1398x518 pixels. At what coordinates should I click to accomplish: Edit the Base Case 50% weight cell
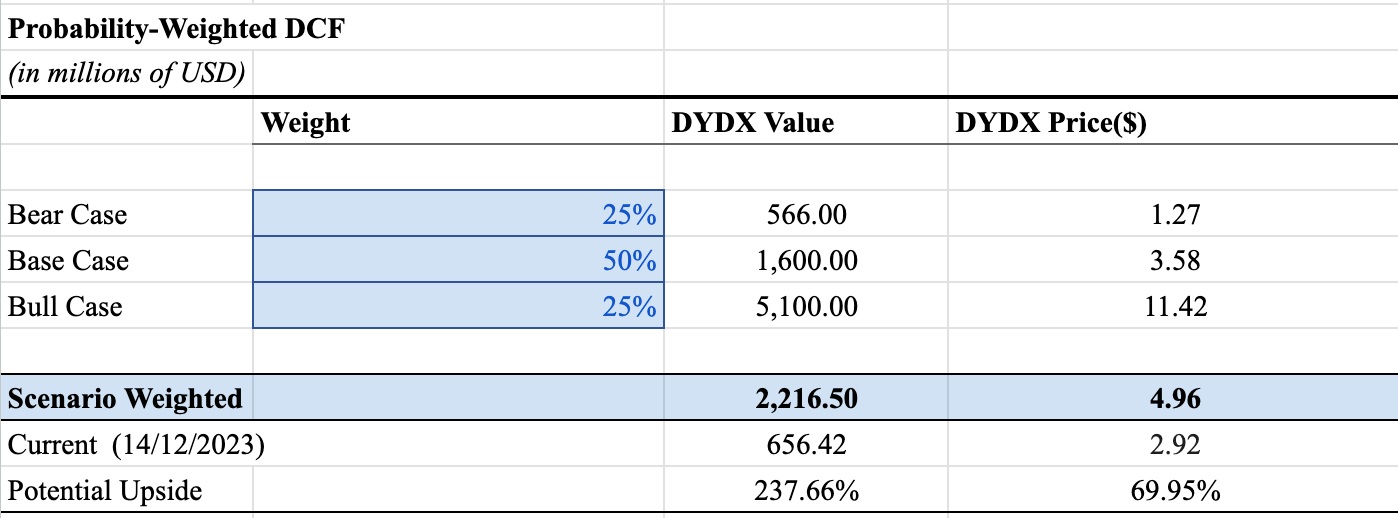[458, 259]
